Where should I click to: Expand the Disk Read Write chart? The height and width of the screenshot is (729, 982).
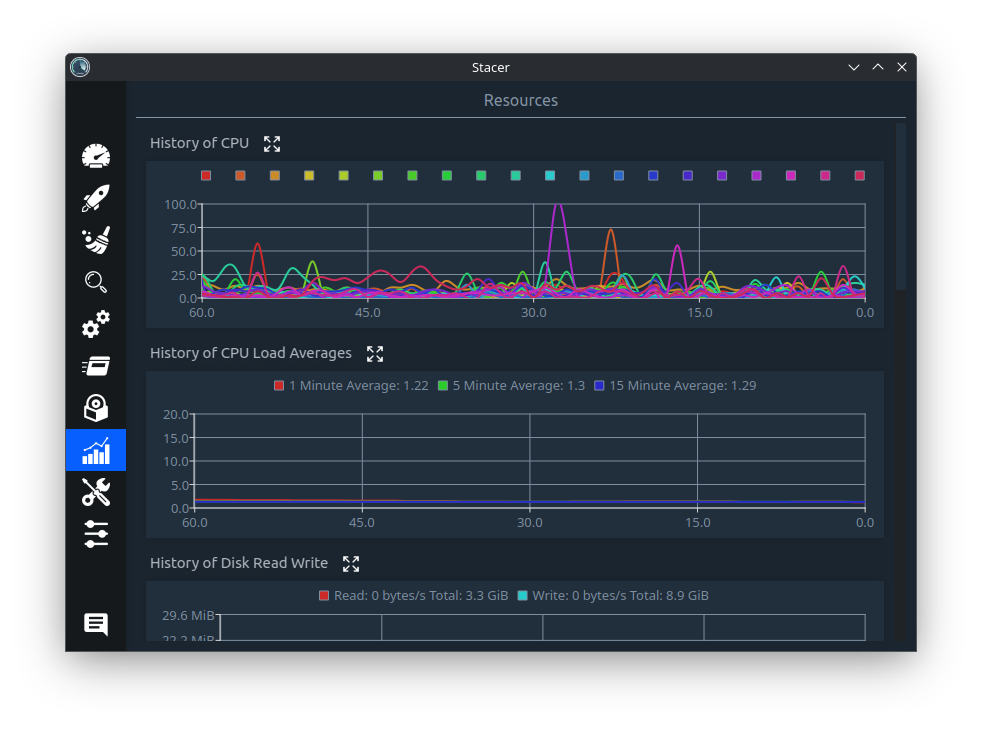click(x=351, y=564)
